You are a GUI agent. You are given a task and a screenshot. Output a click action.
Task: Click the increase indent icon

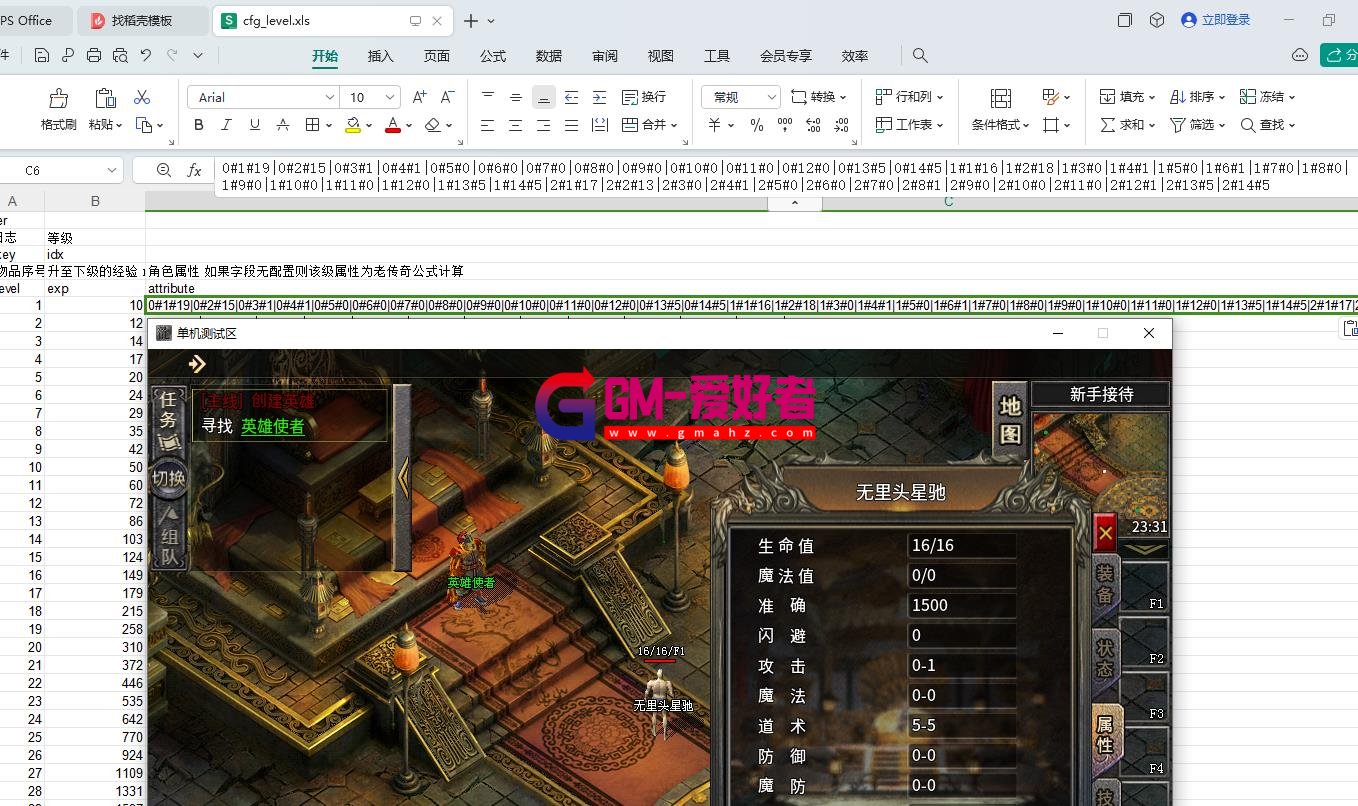(600, 97)
